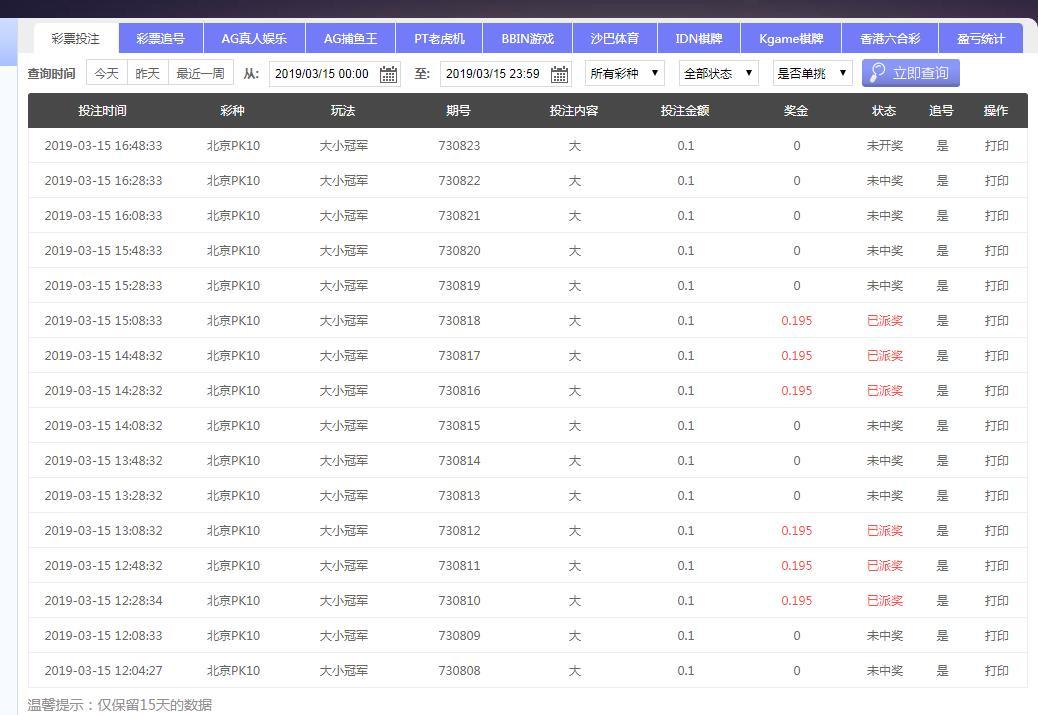1038x715 pixels.
Task: Filter by 昨天 quick range
Action: 148,73
